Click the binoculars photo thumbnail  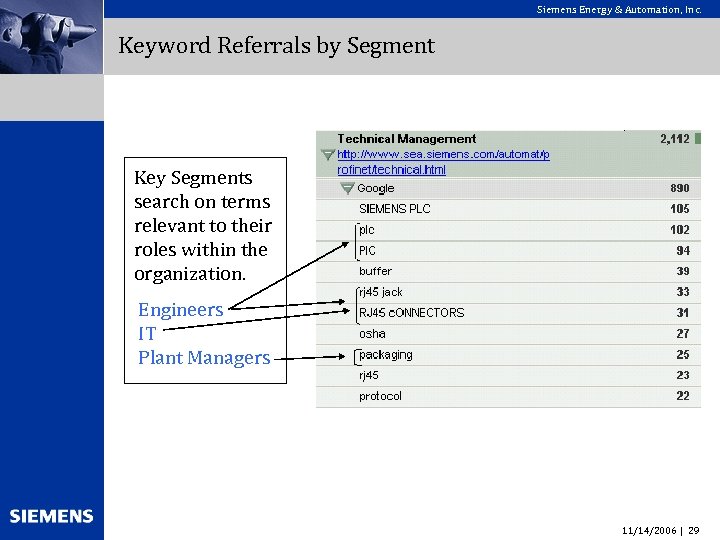pos(51,37)
